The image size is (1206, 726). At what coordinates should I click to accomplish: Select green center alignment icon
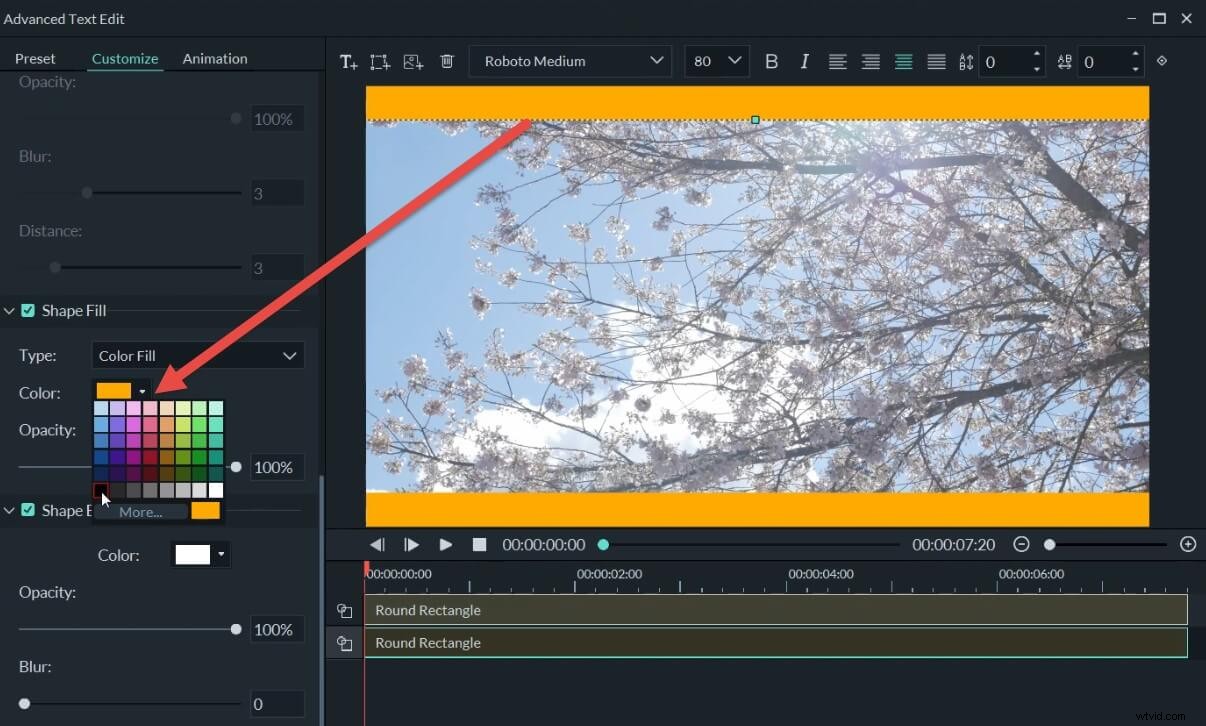[x=903, y=61]
